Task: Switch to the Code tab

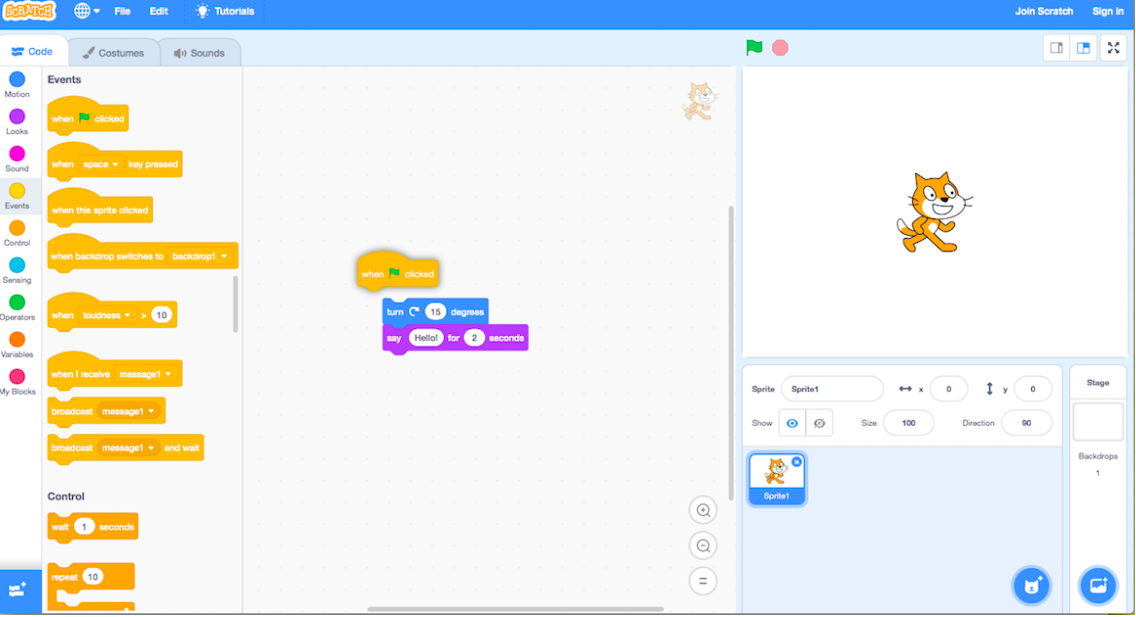Action: [33, 51]
